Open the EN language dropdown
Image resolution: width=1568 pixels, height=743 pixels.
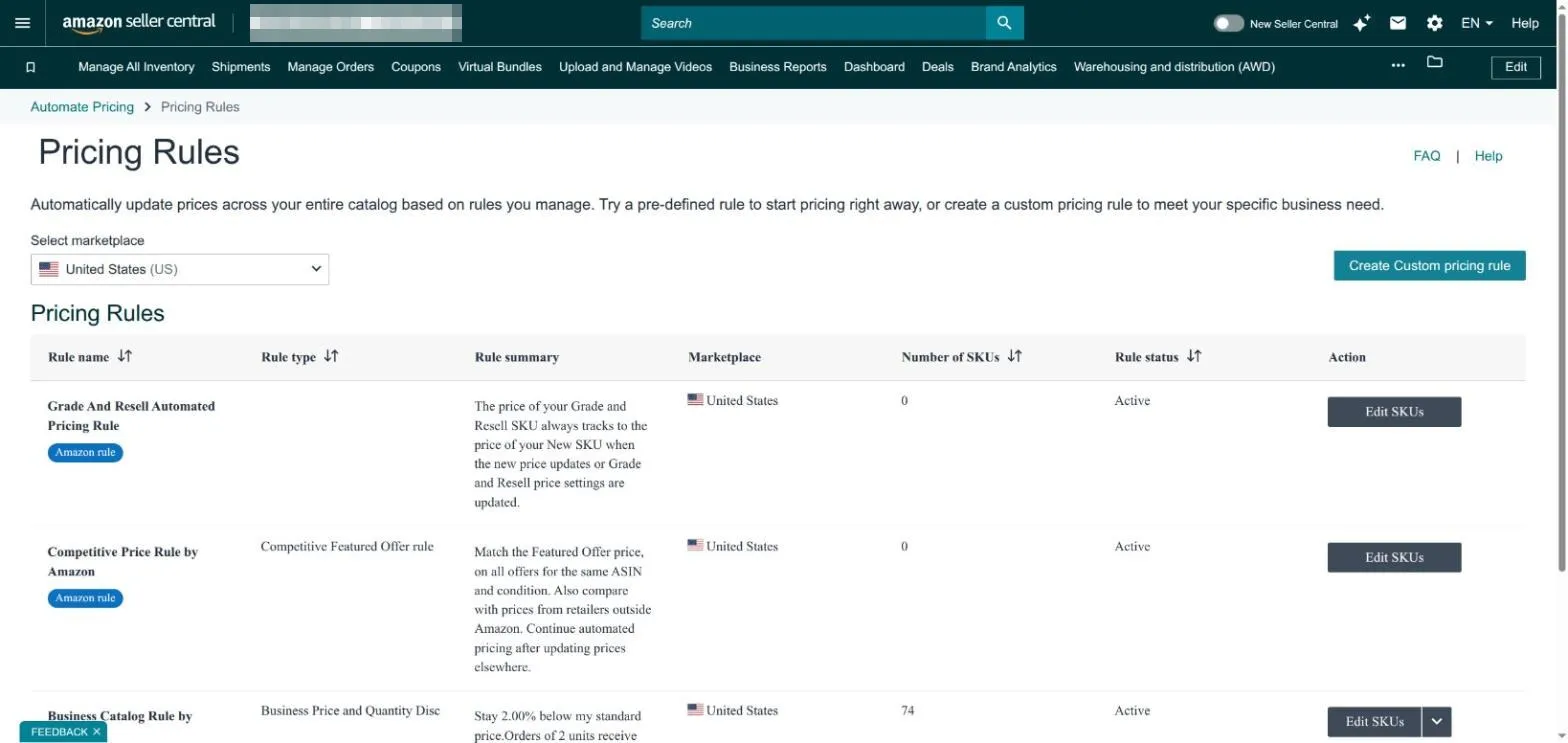pos(1477,23)
